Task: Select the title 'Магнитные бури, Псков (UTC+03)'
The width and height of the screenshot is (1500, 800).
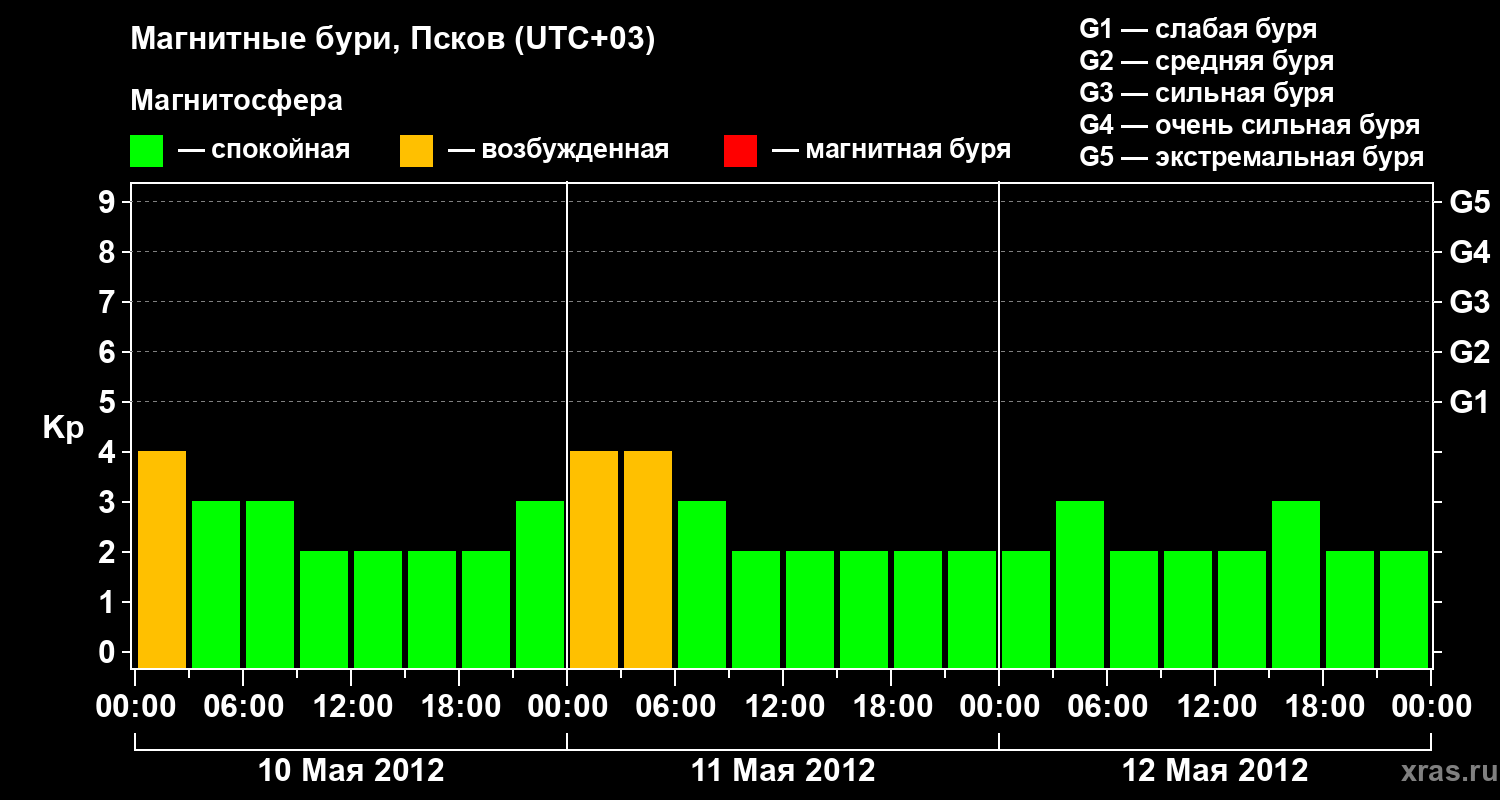Action: pos(393,40)
